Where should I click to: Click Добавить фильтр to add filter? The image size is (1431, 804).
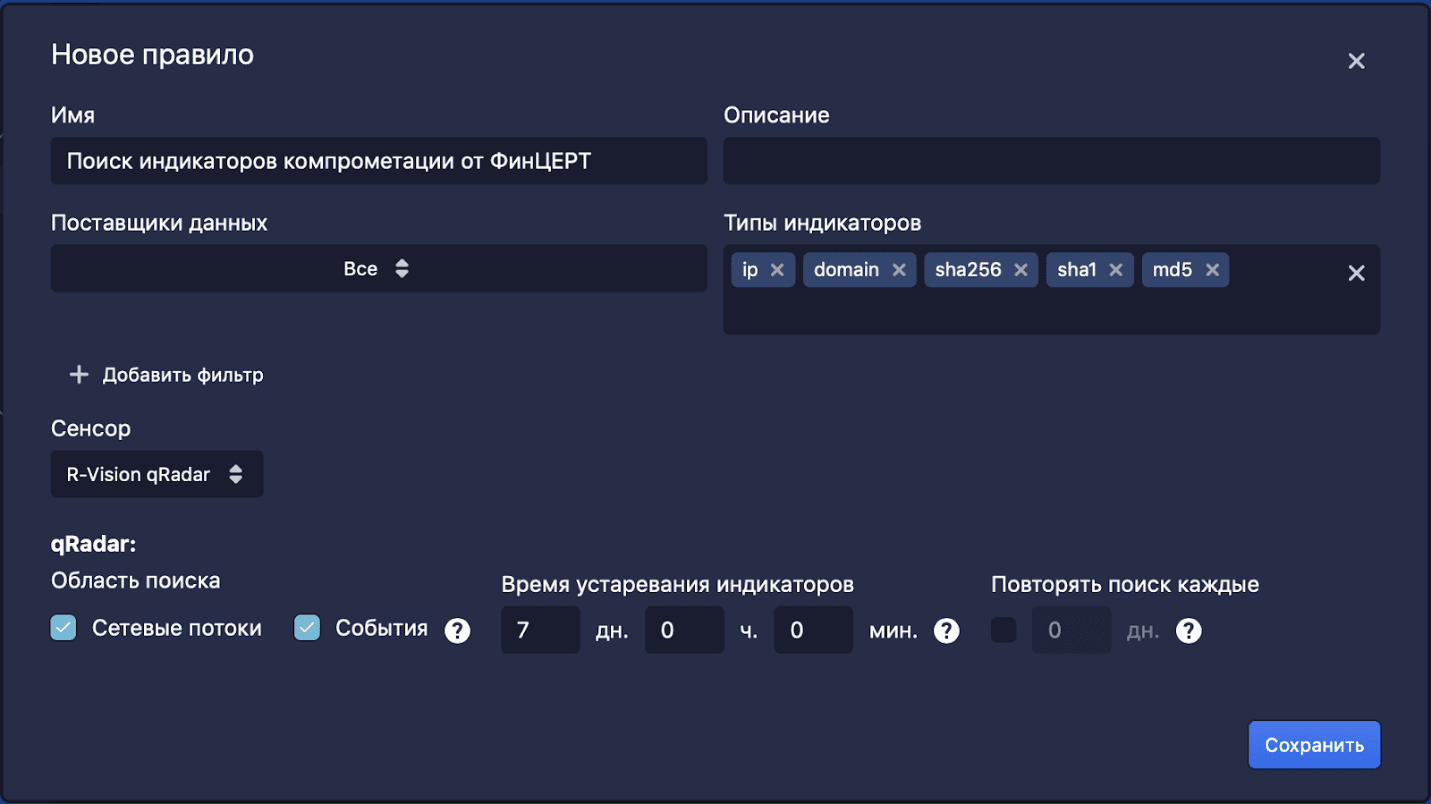coord(167,375)
